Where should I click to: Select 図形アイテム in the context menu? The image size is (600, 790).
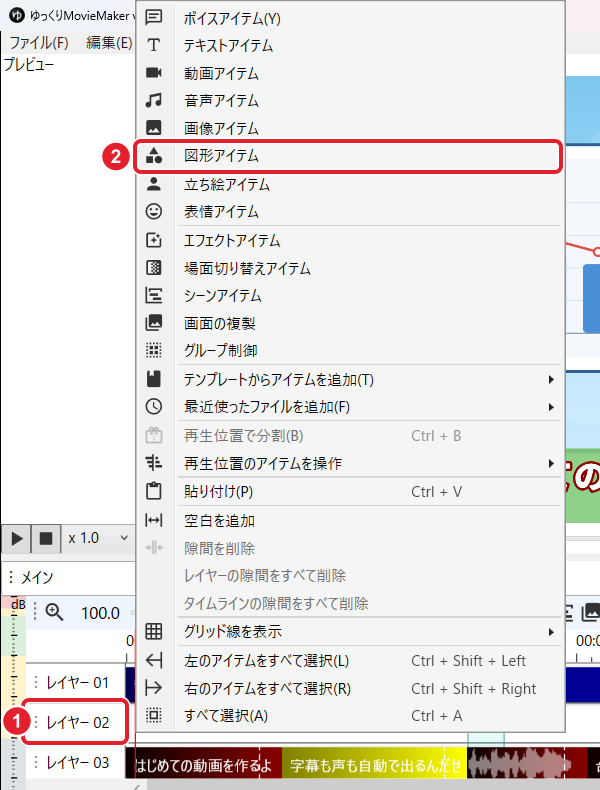348,156
